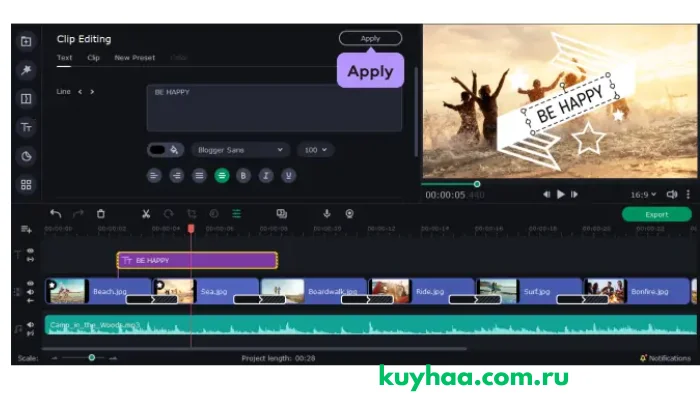The width and height of the screenshot is (700, 394).
Task: Click the BE HAPPY text input field
Action: pyautogui.click(x=274, y=108)
